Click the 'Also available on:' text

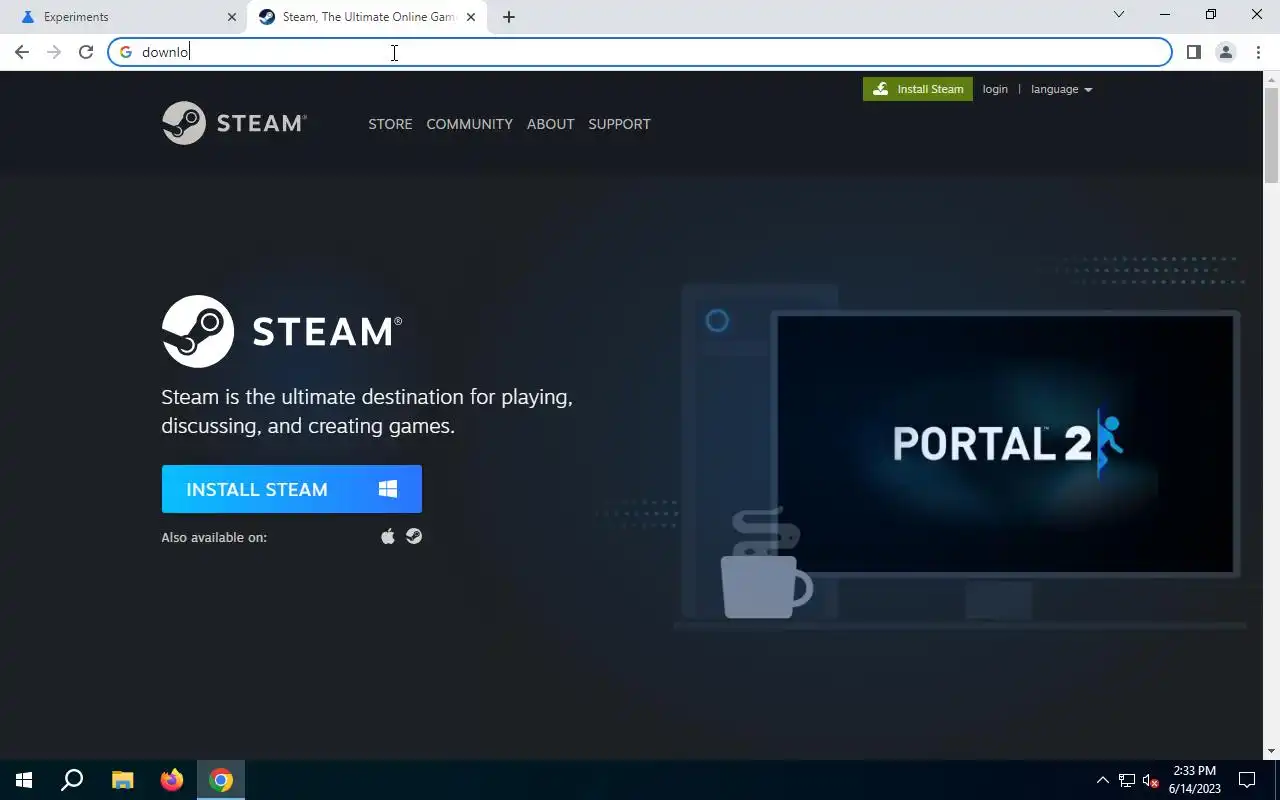point(214,537)
